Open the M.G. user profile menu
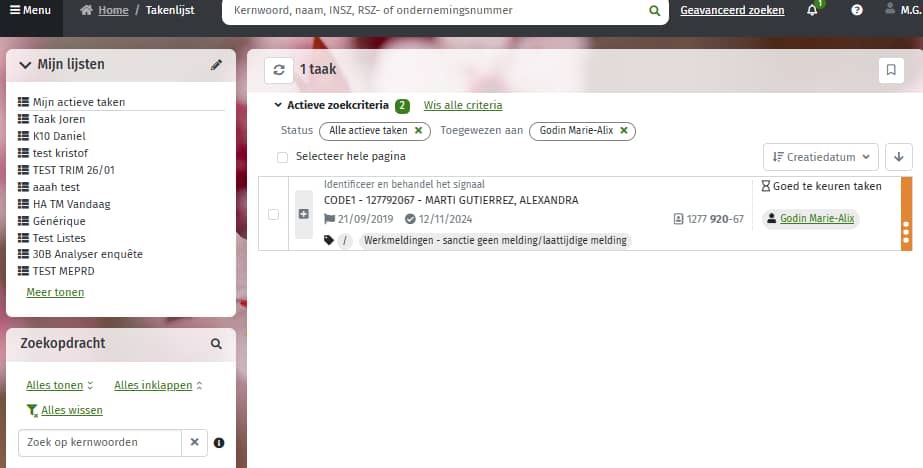This screenshot has height=468, width=923. tap(904, 10)
